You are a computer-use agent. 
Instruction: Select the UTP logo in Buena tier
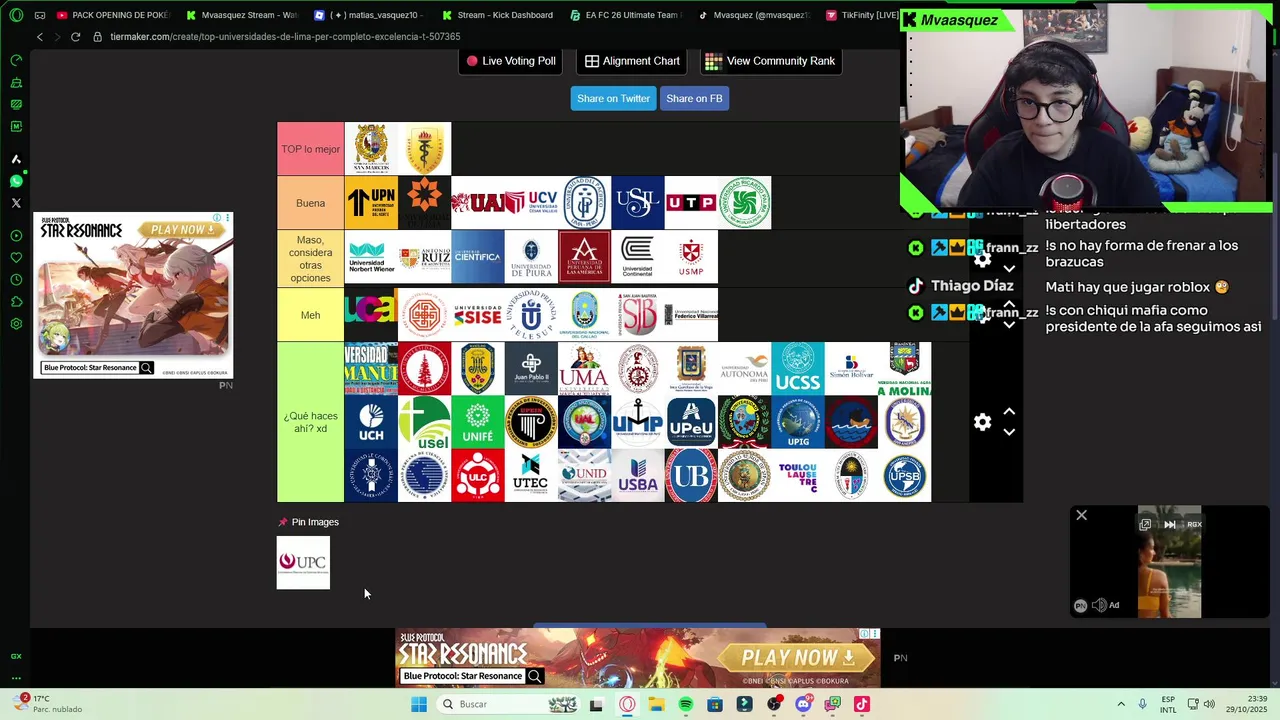click(x=691, y=203)
